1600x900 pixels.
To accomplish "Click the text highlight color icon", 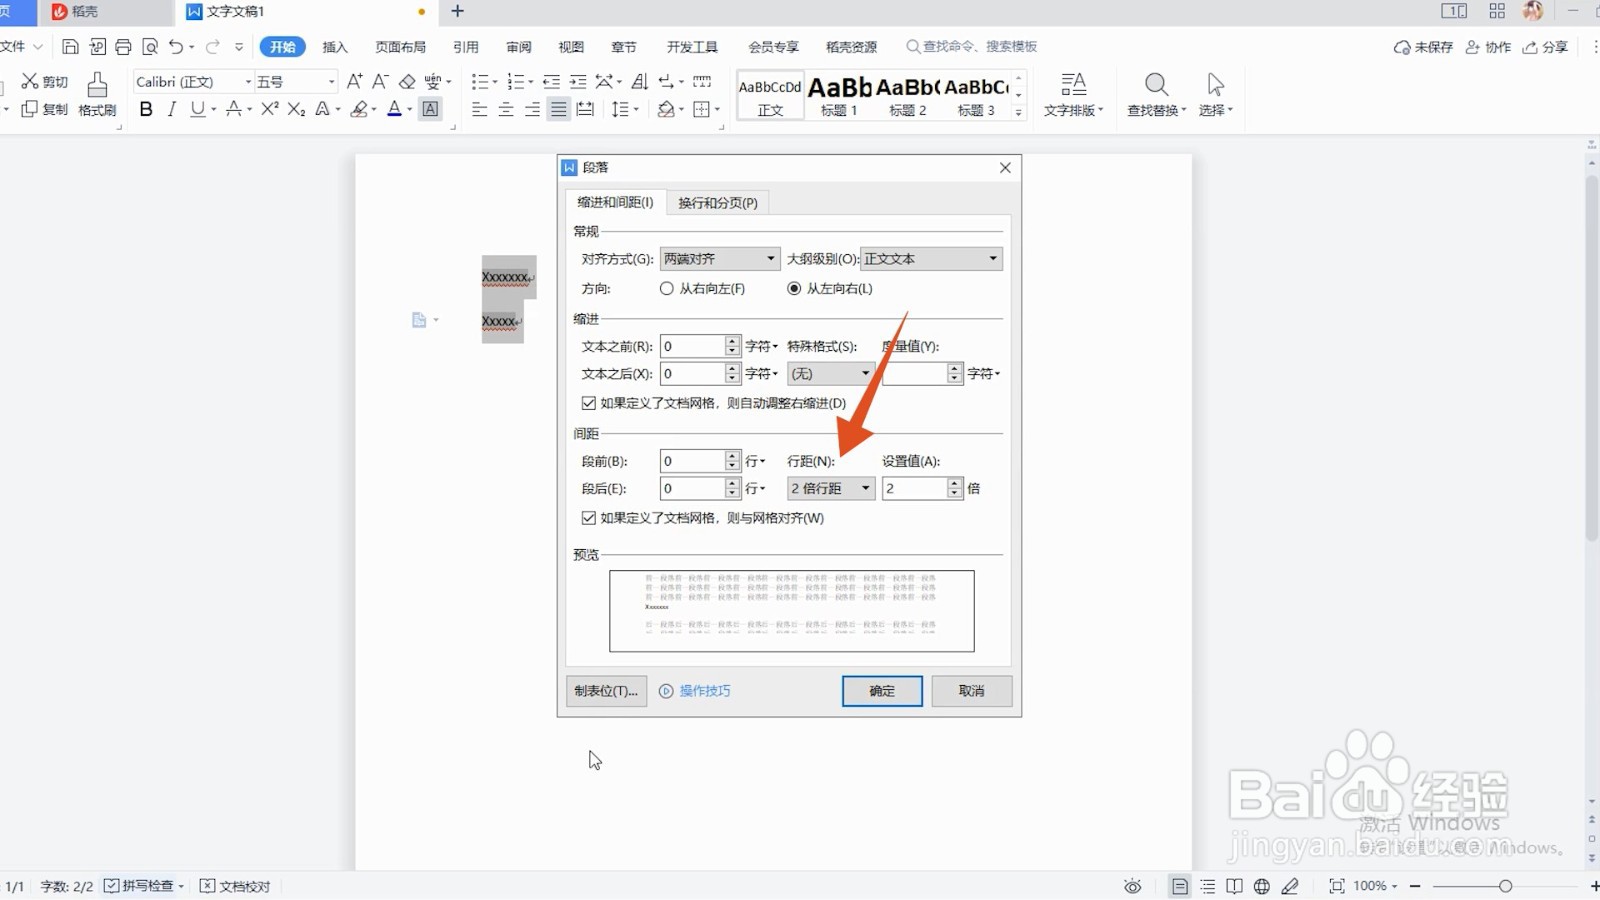I will click(359, 109).
